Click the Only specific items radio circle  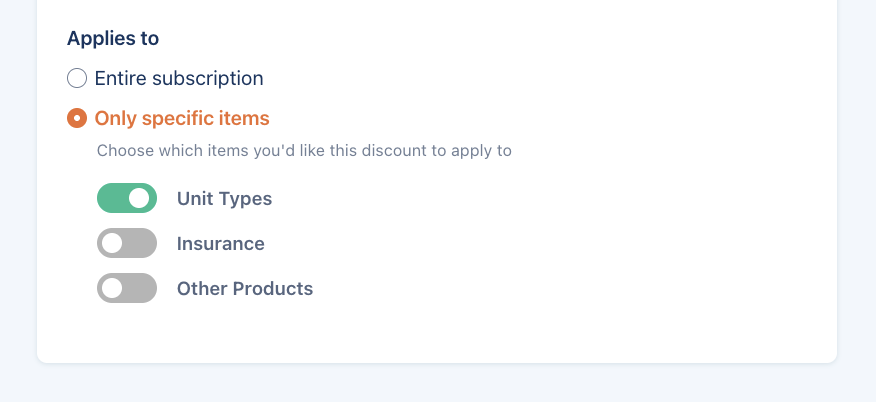77,118
